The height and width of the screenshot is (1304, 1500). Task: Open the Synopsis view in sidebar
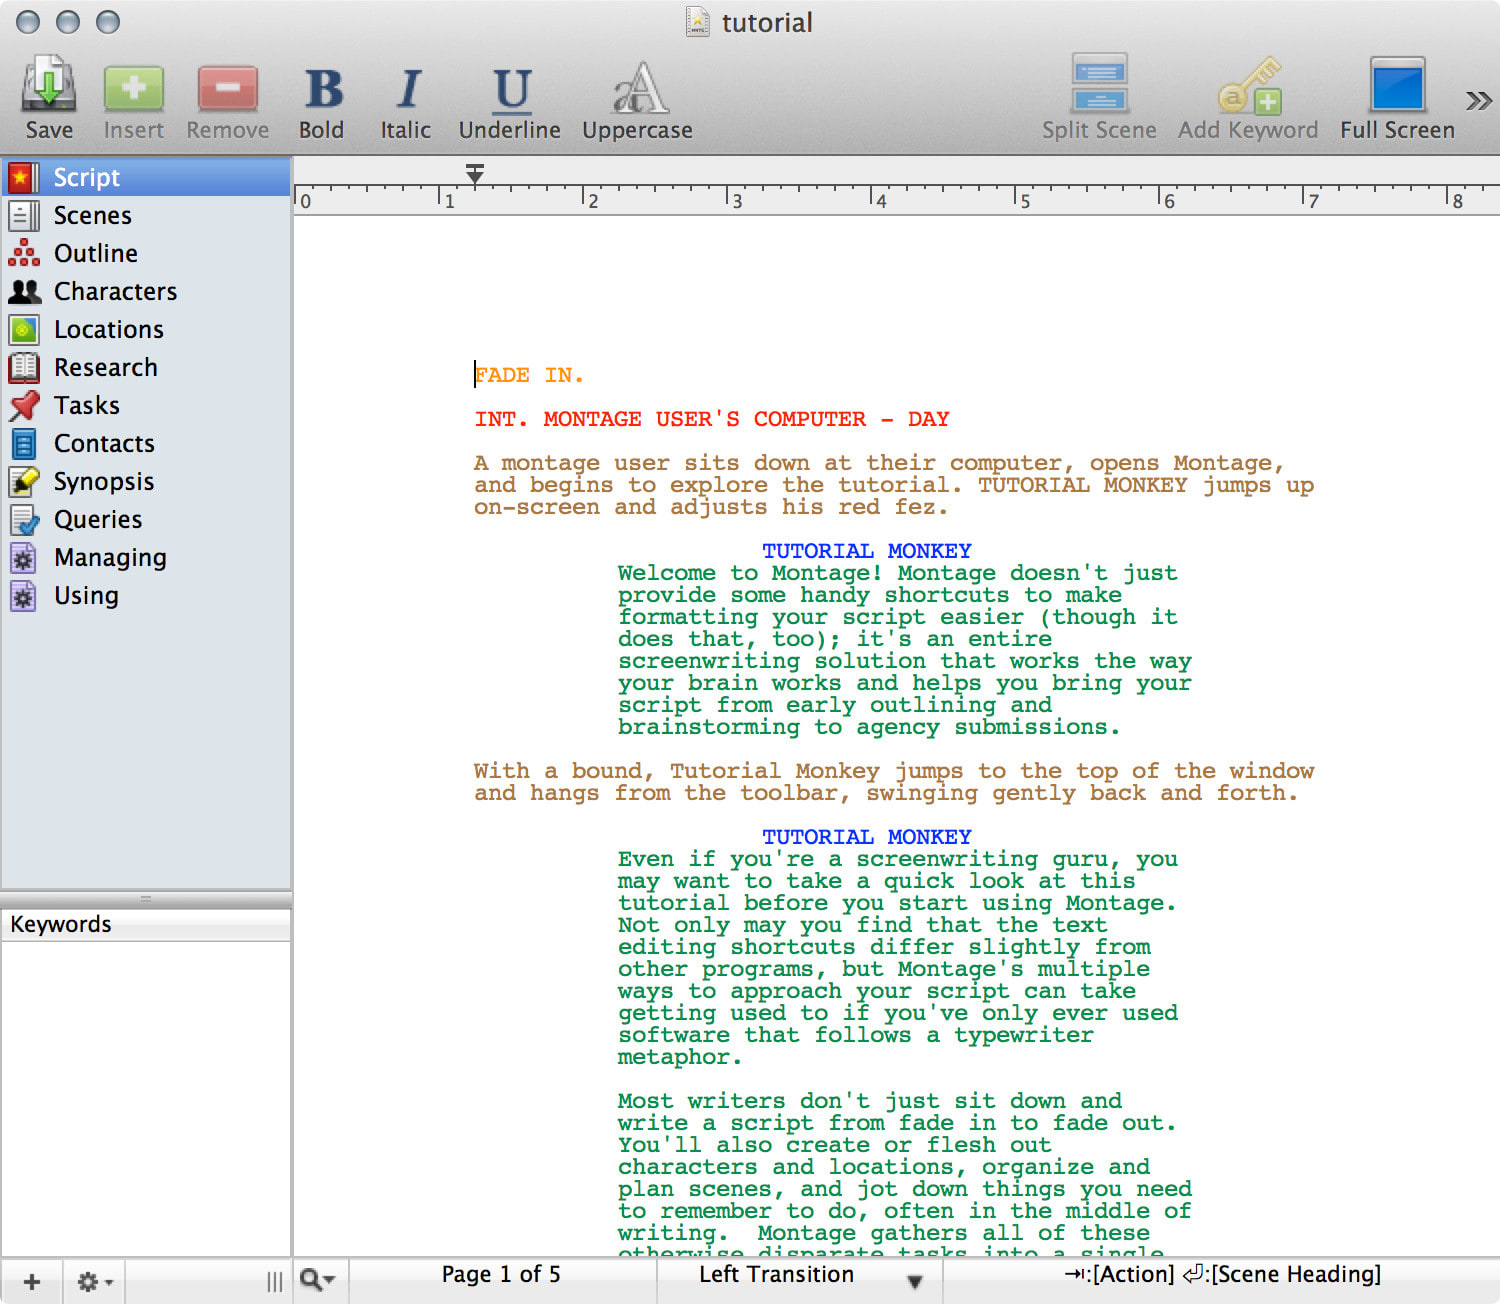coord(103,481)
